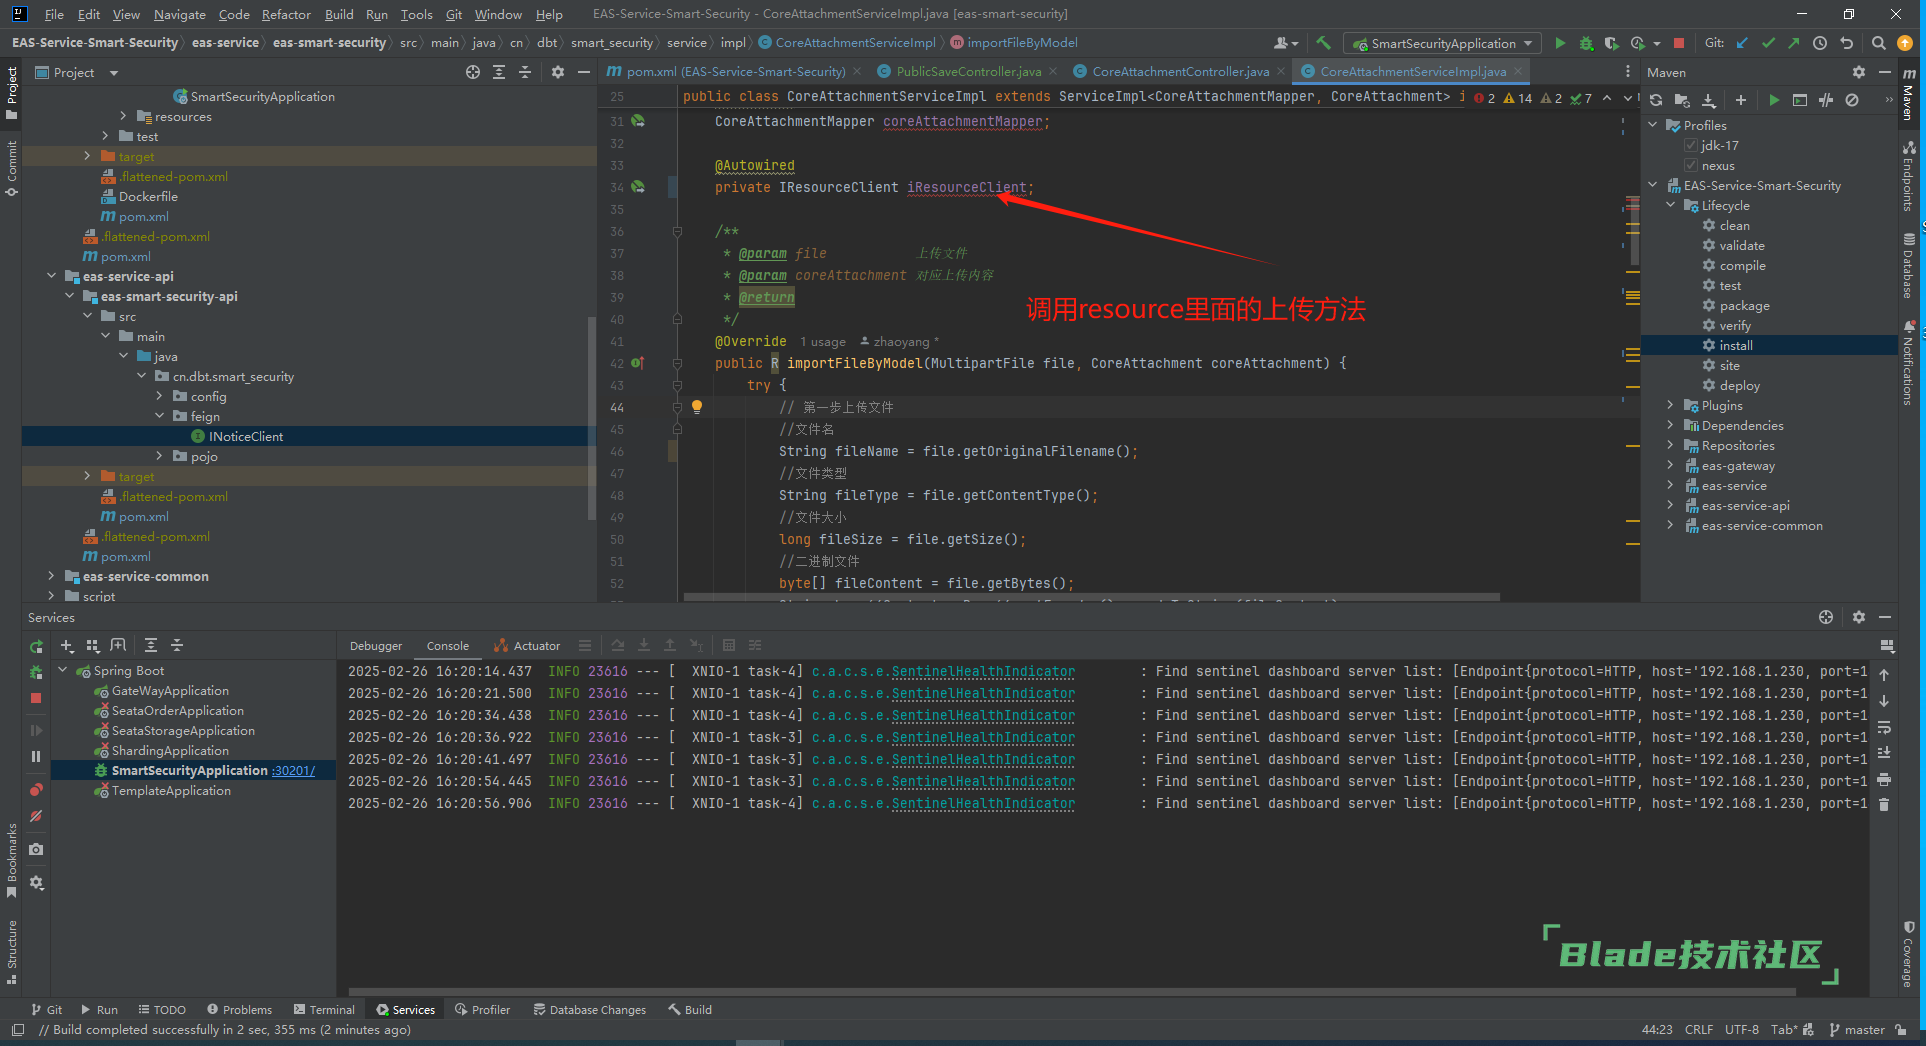The image size is (1926, 1046).
Task: Run the selected Maven build icon
Action: (1774, 100)
